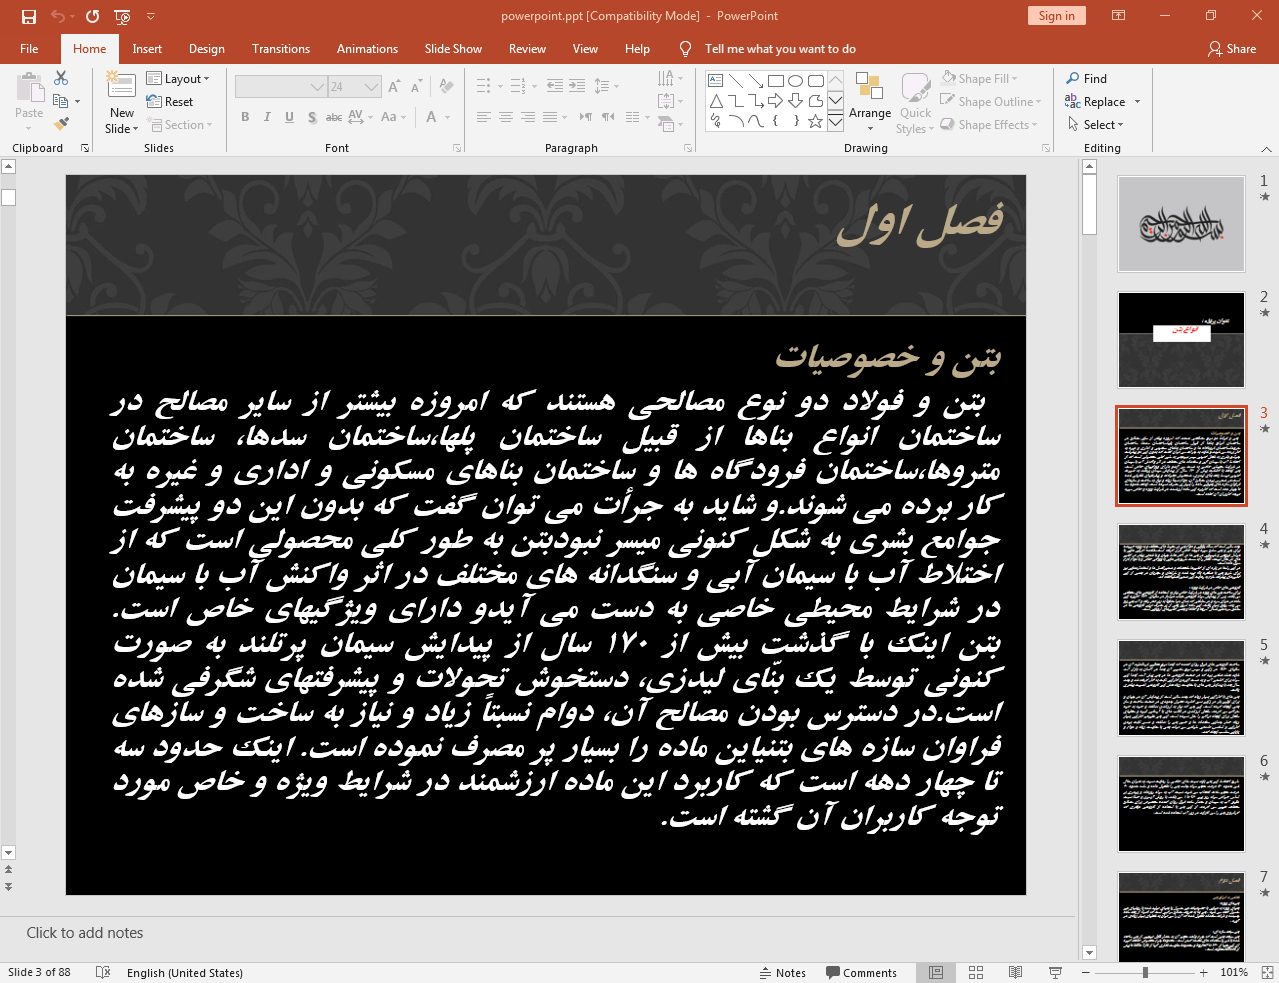Open the font size dropdown
1279x983 pixels.
[x=371, y=87]
